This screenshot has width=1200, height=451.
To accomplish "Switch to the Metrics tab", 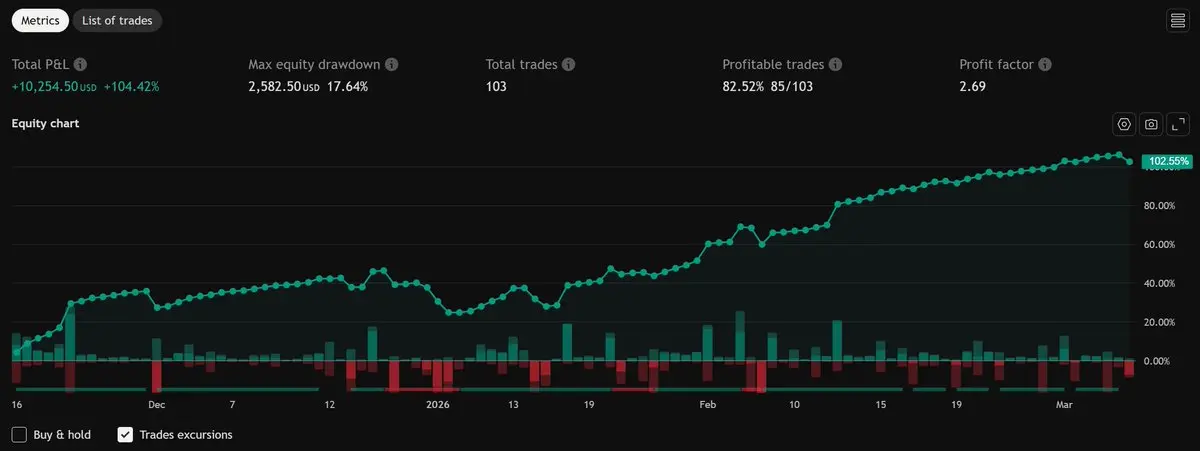I will [40, 20].
